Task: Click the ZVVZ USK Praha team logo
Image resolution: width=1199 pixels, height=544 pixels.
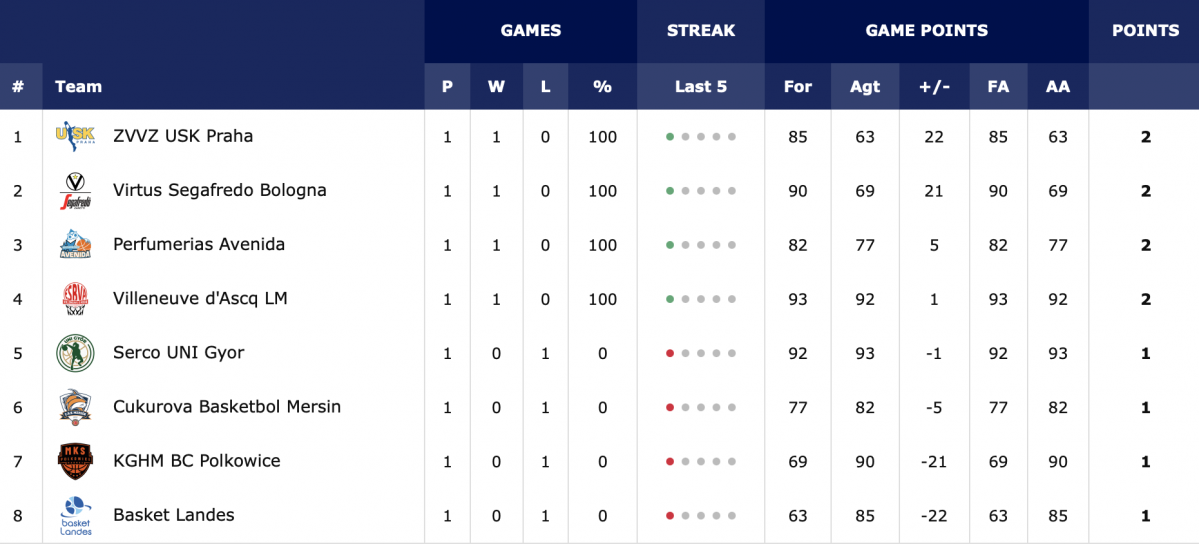Action: pyautogui.click(x=76, y=137)
